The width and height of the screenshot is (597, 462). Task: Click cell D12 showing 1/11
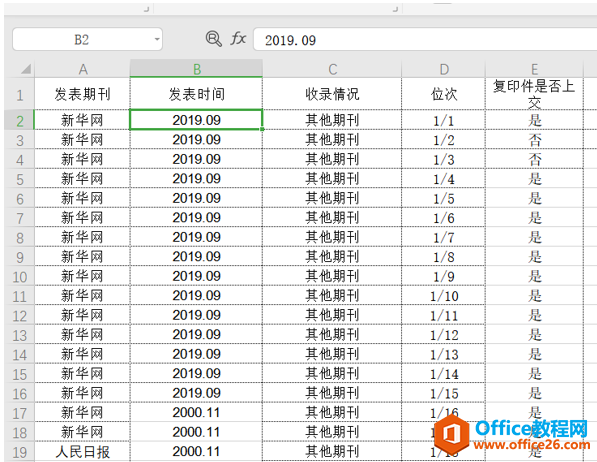[444, 315]
